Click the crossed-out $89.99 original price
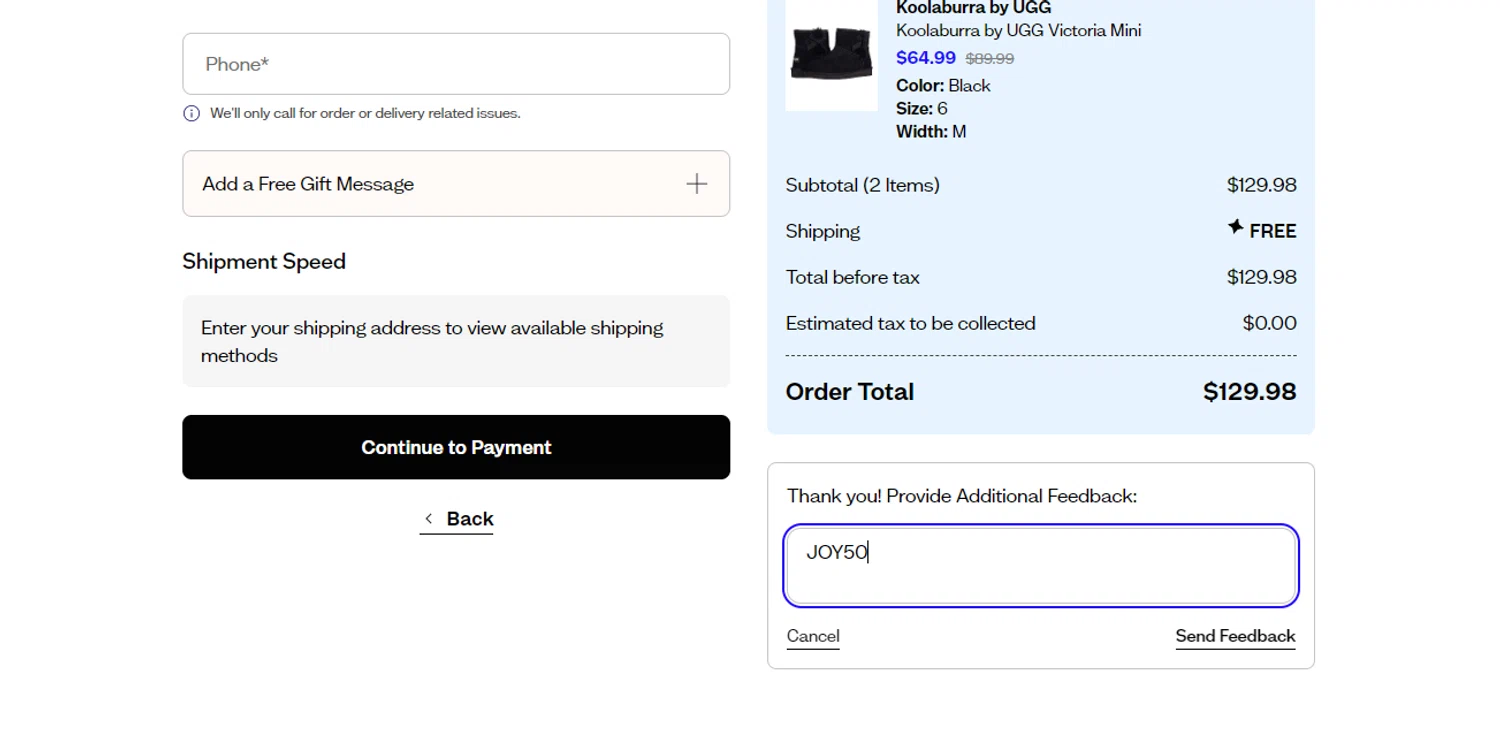Image resolution: width=1500 pixels, height=738 pixels. (x=990, y=59)
